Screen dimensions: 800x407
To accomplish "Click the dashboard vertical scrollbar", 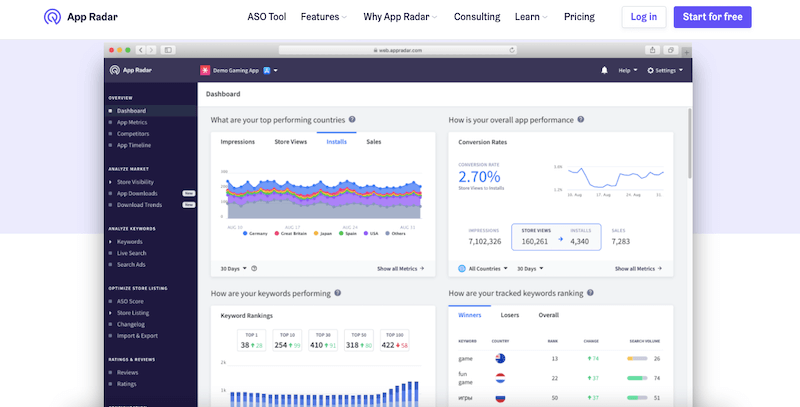I will tap(689, 143).
